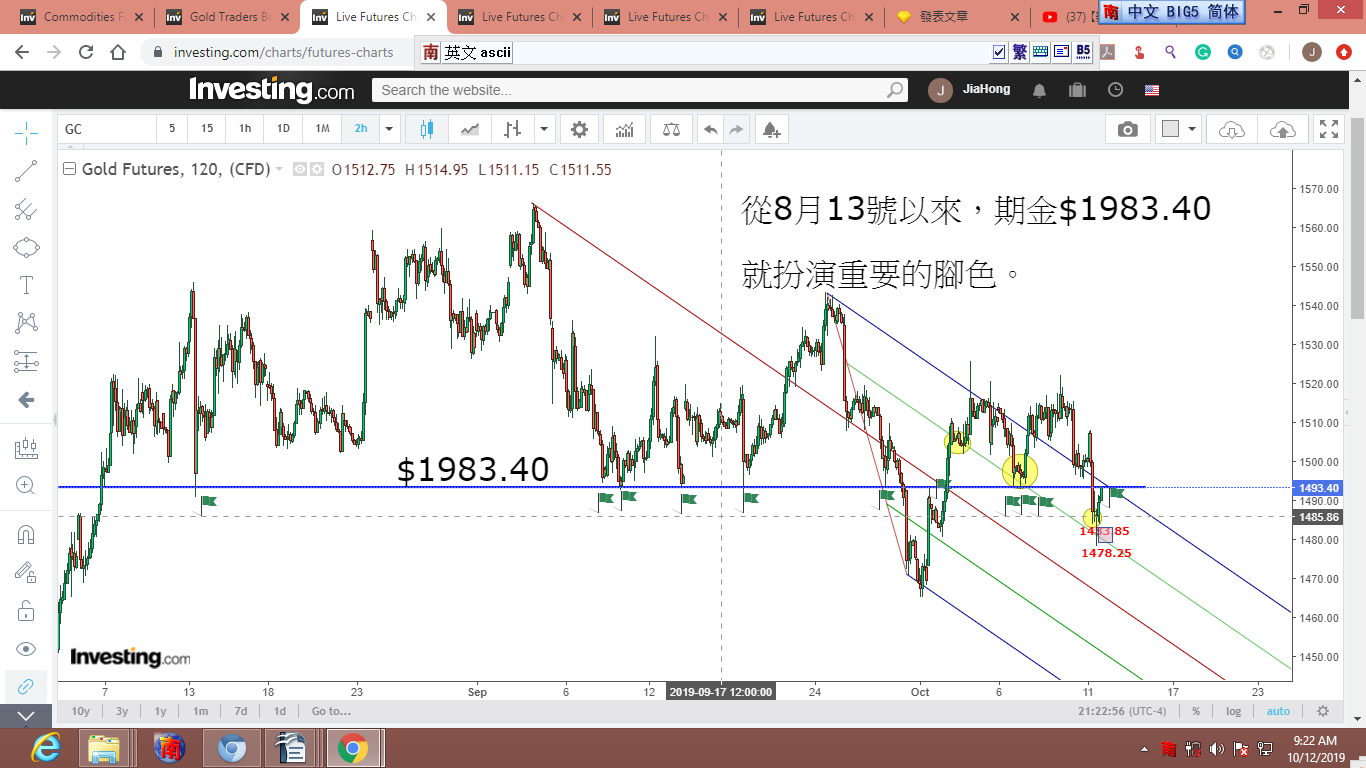The width and height of the screenshot is (1366, 768).
Task: Activate the zoom-in magnifier tool
Action: 26,486
